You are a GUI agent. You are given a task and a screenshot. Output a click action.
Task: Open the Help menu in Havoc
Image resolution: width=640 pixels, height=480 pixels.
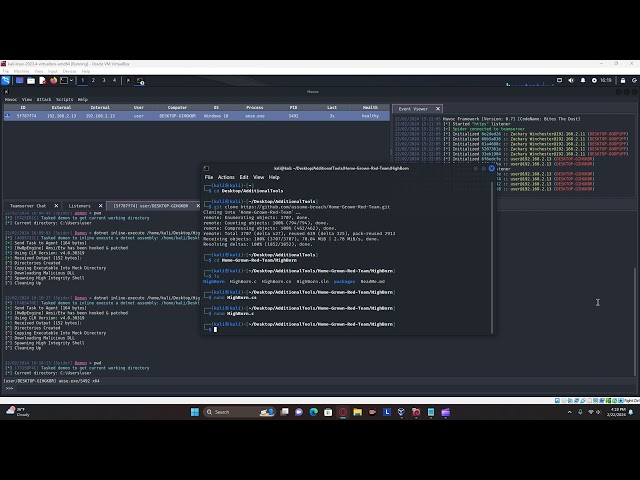pos(82,99)
